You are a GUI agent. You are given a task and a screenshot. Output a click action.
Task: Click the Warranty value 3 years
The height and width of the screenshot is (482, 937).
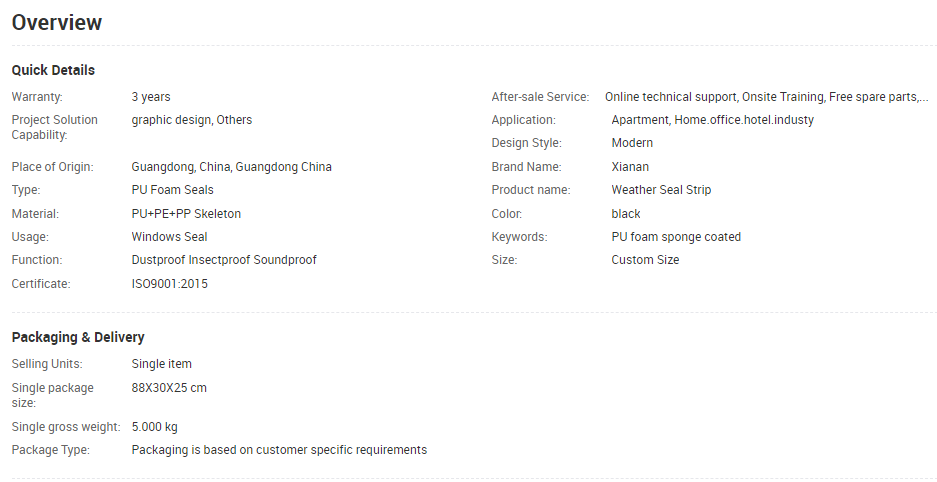[151, 97]
